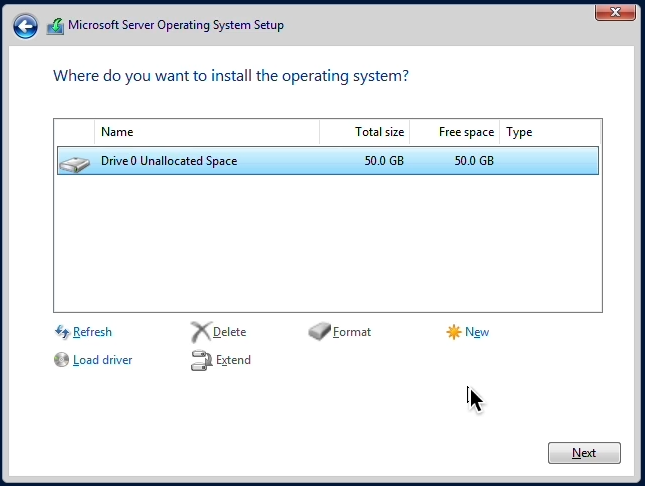
Task: Sort by the Free space column header
Action: (455, 132)
